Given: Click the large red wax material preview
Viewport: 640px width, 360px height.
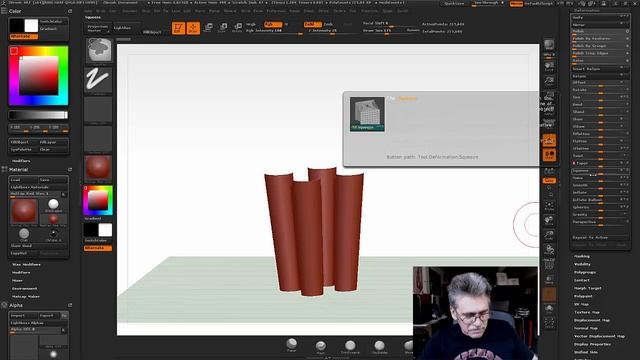Looking at the screenshot, I should 24,211.
